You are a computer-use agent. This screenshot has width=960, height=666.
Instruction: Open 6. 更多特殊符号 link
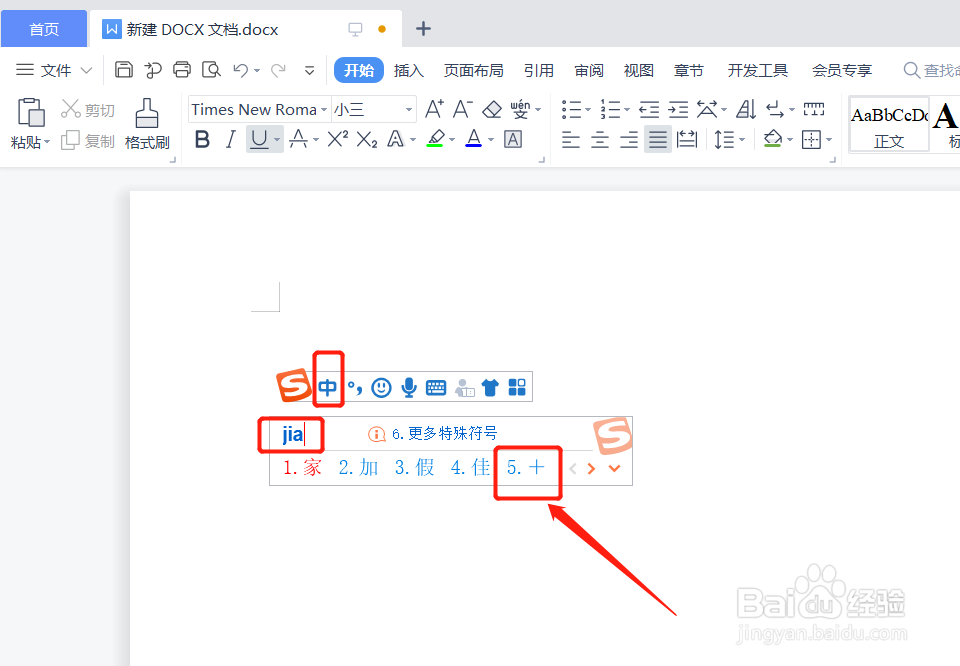[x=444, y=433]
